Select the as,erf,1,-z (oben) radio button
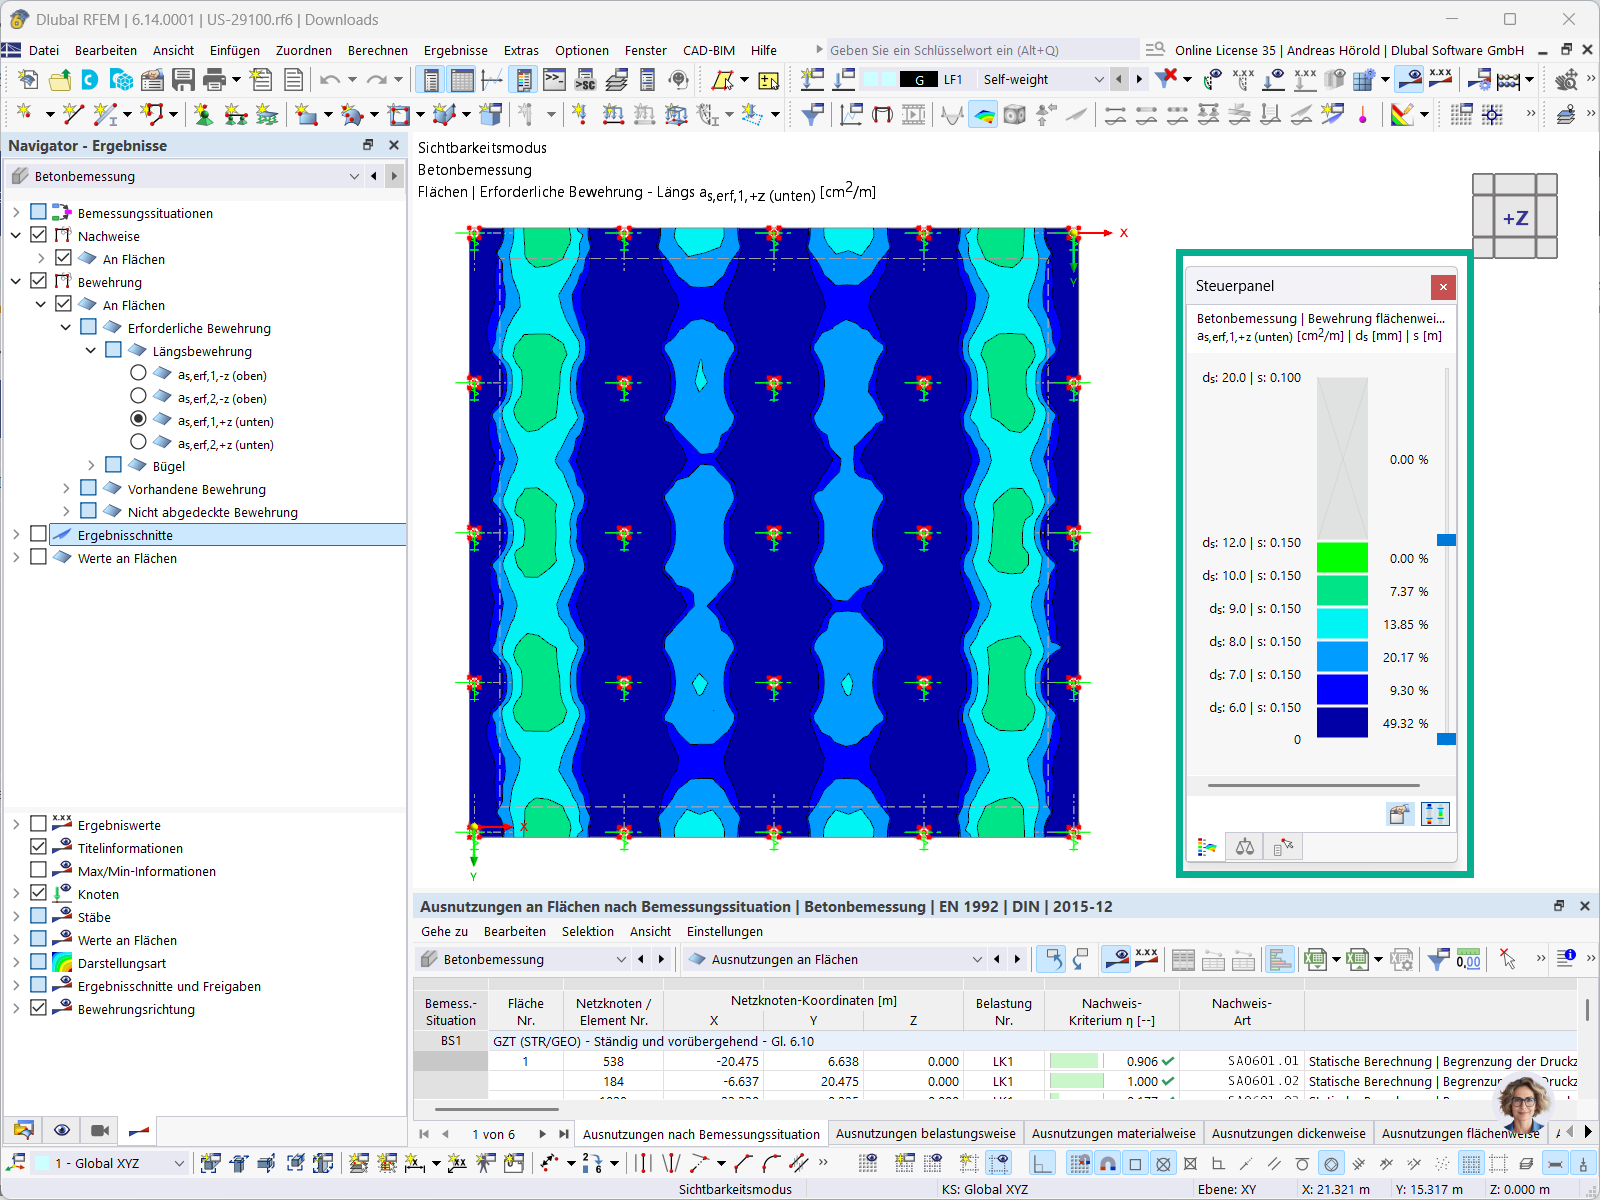Image resolution: width=1600 pixels, height=1200 pixels. coord(138,375)
